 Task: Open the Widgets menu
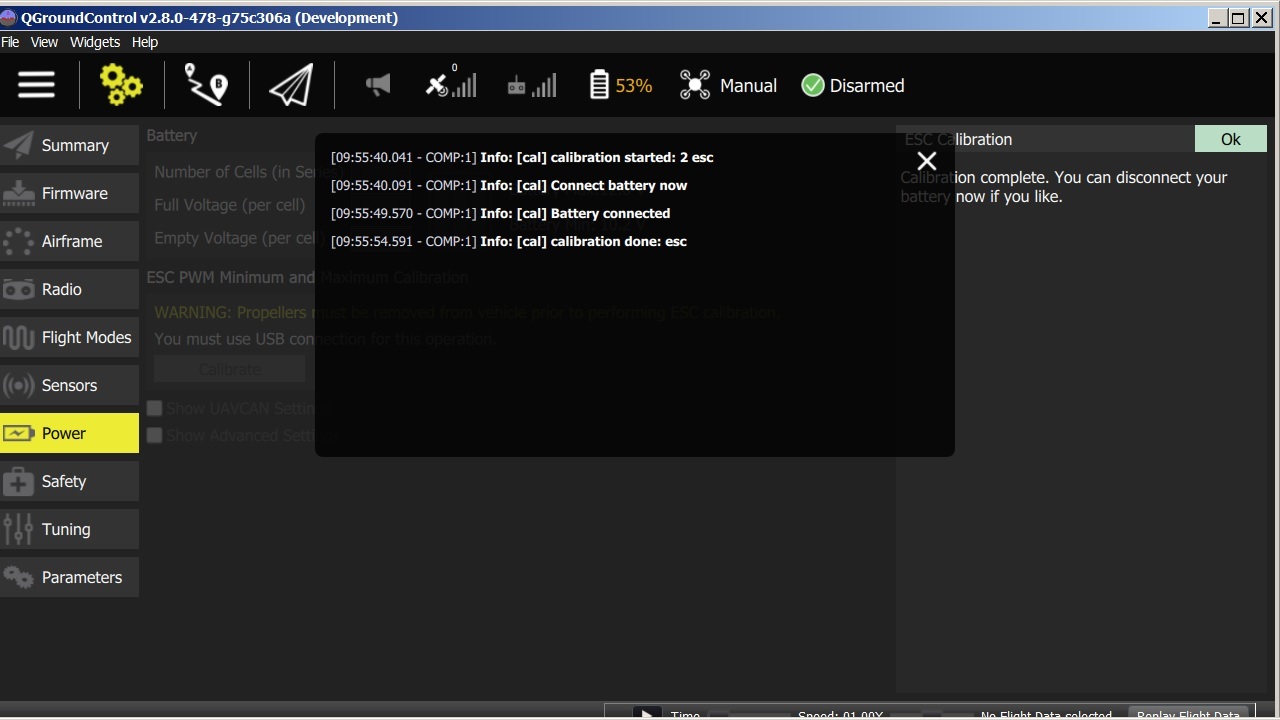point(95,42)
